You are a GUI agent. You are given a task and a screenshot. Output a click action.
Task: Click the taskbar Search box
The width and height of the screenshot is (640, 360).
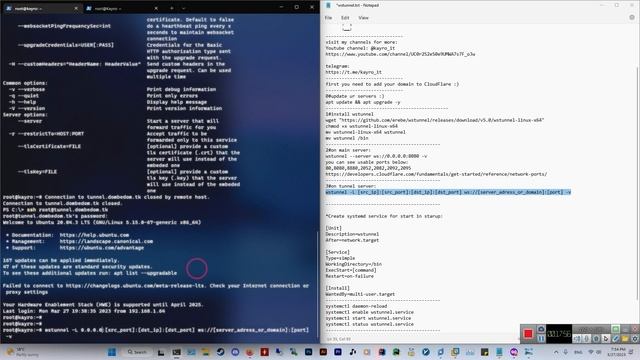click(x=137, y=352)
